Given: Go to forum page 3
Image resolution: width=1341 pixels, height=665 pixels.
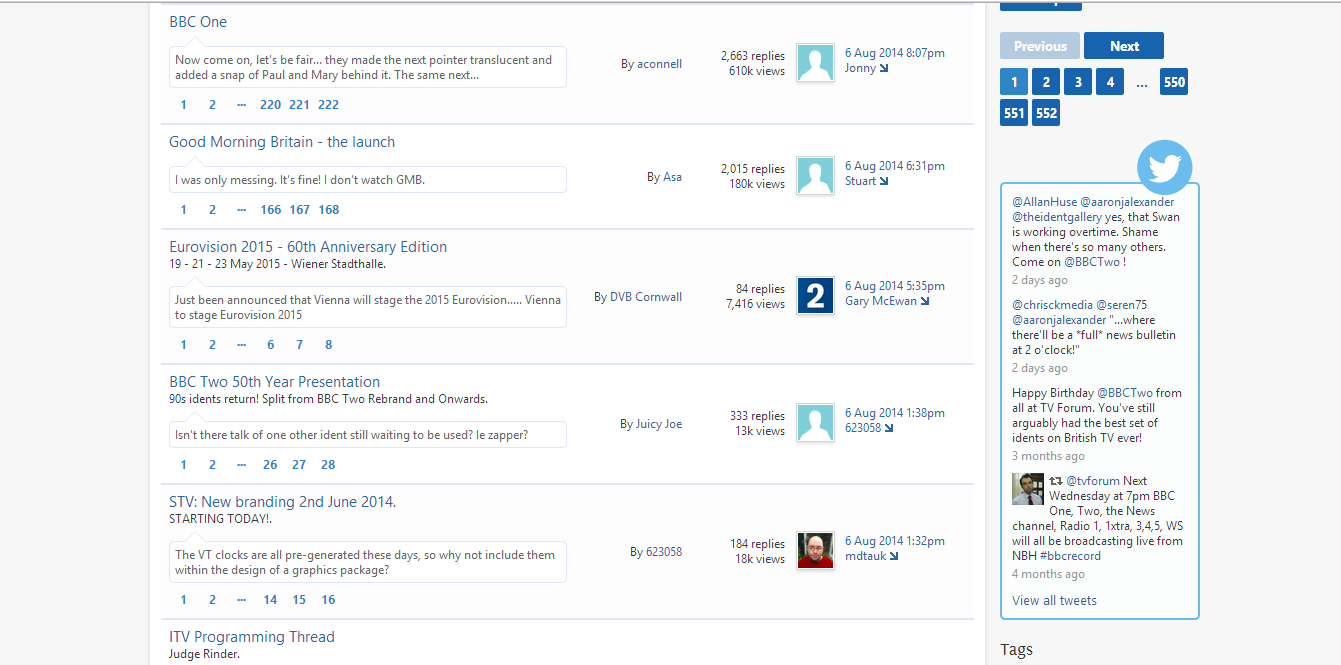Looking at the screenshot, I should (x=1078, y=82).
